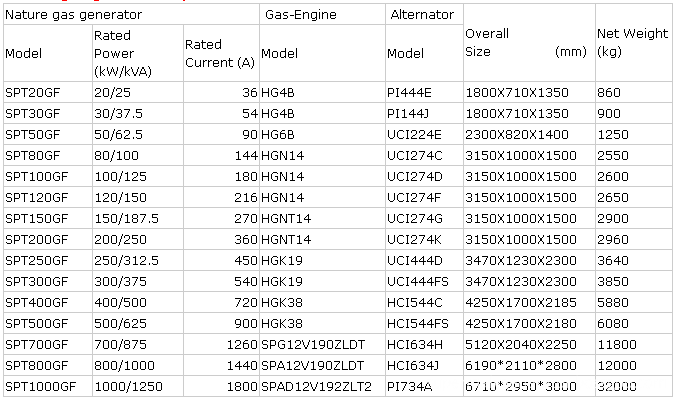Click the Net Weight (kg) header
This screenshot has width=677, height=402.
pyautogui.click(x=633, y=43)
